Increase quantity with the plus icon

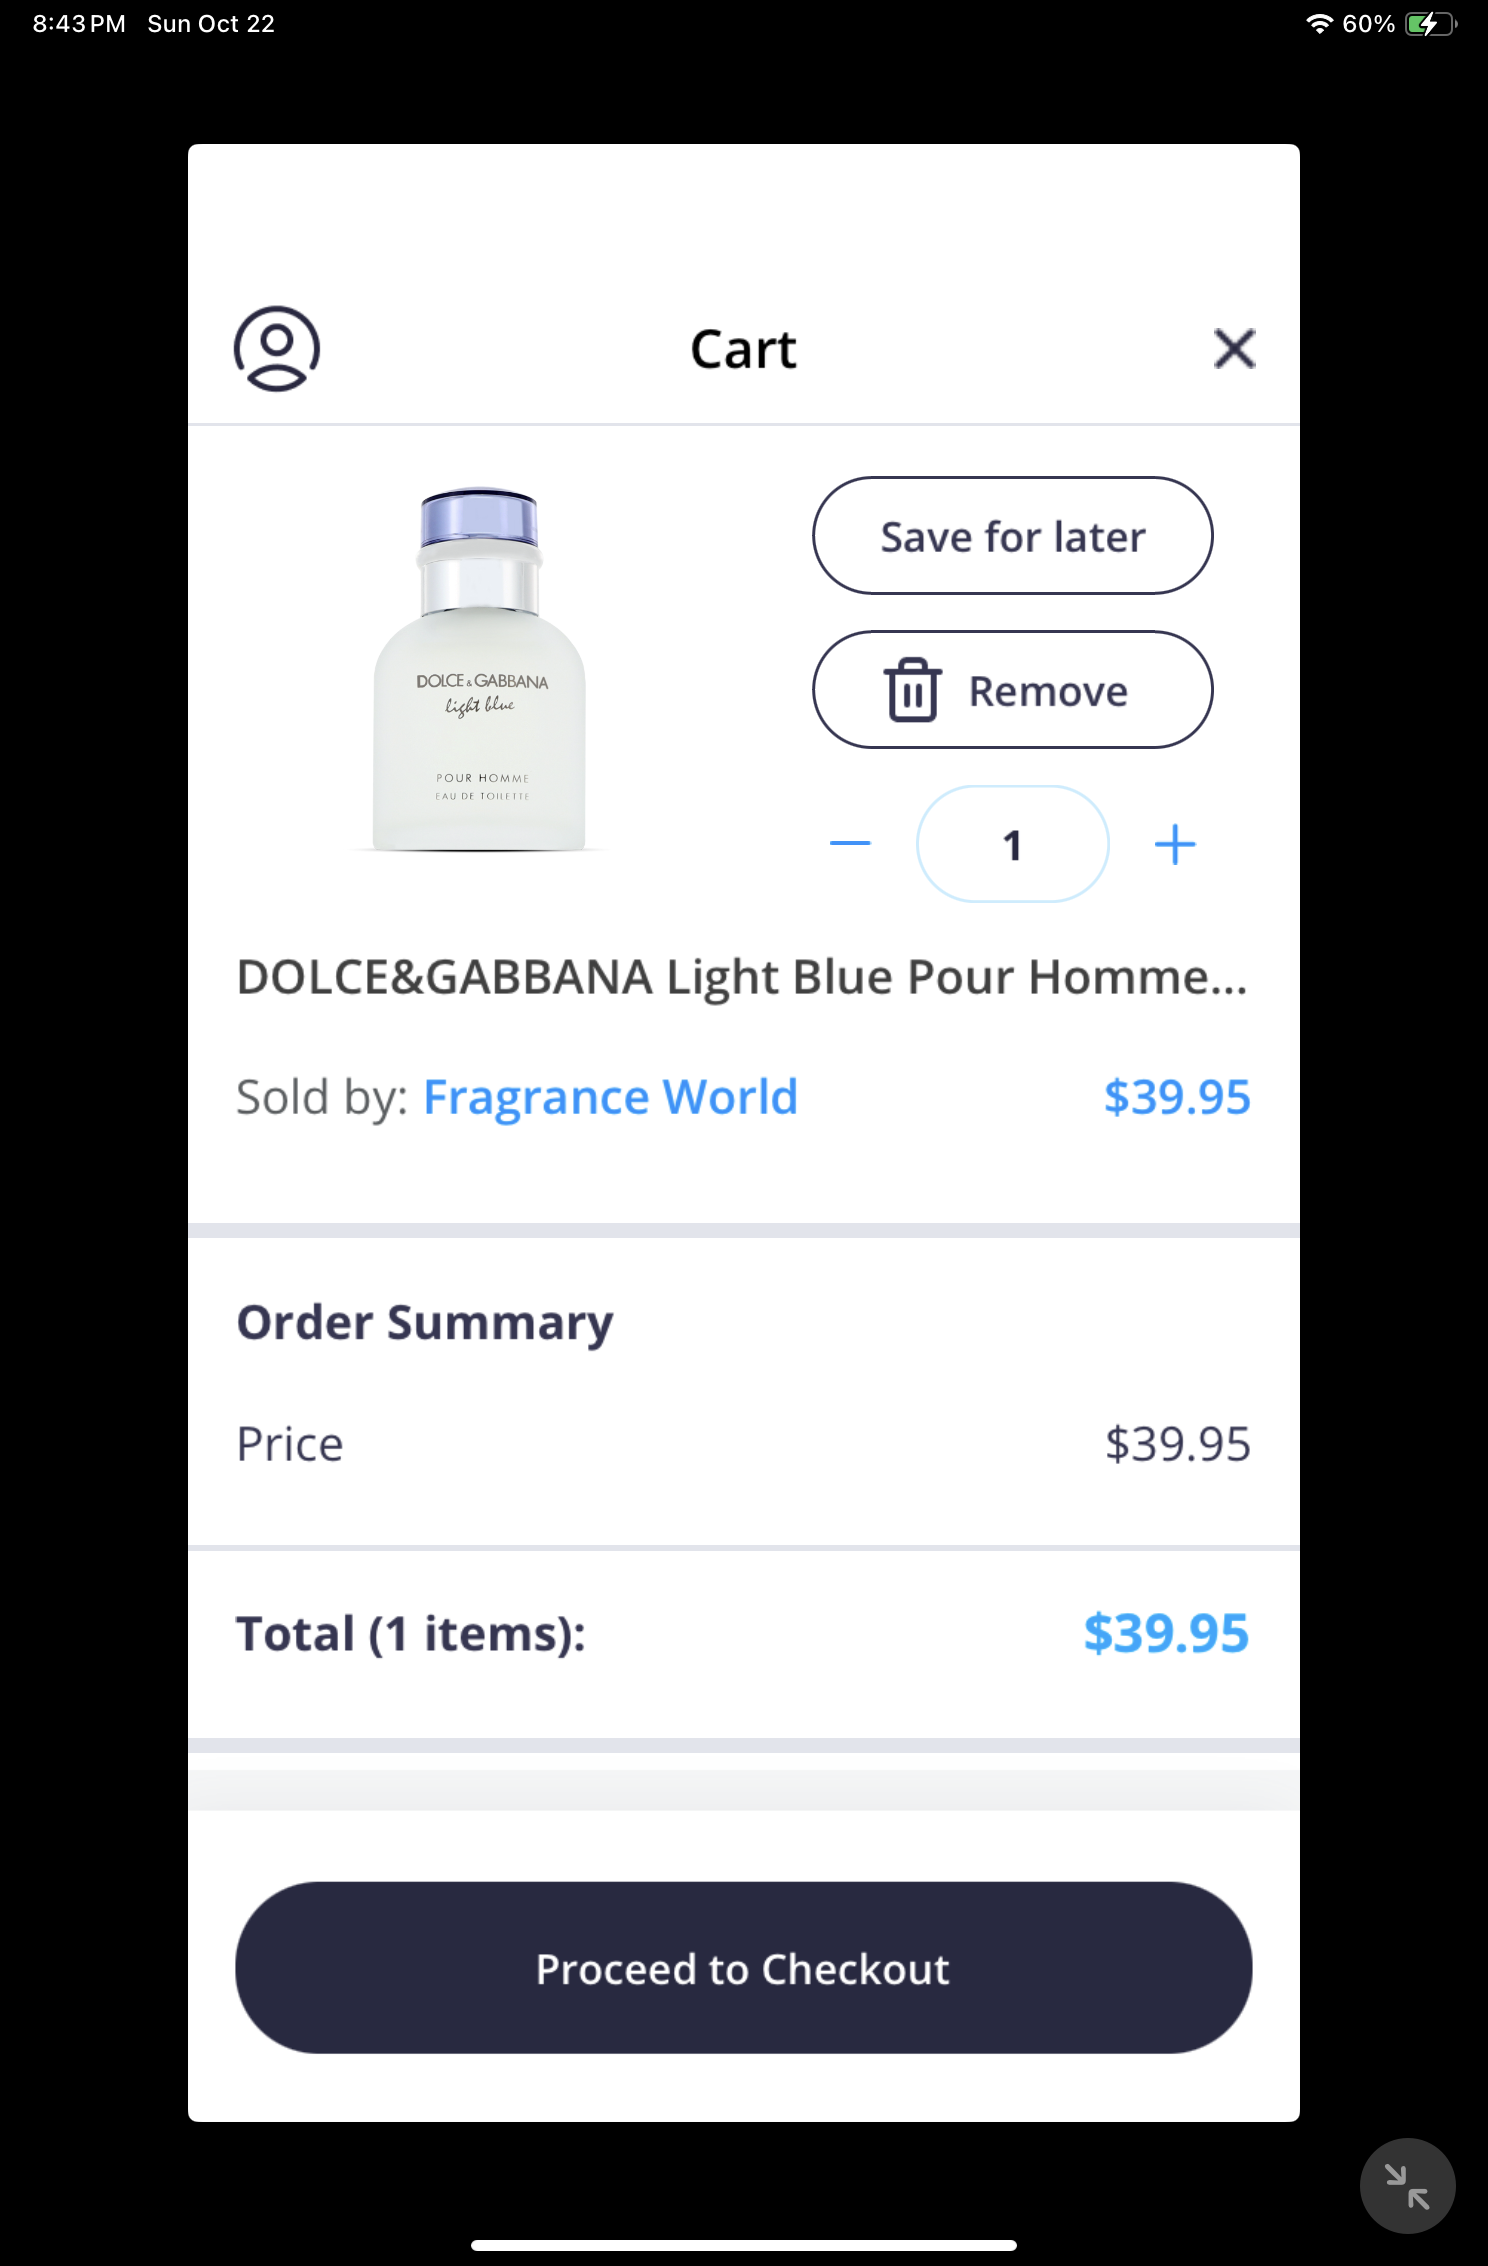tap(1175, 844)
